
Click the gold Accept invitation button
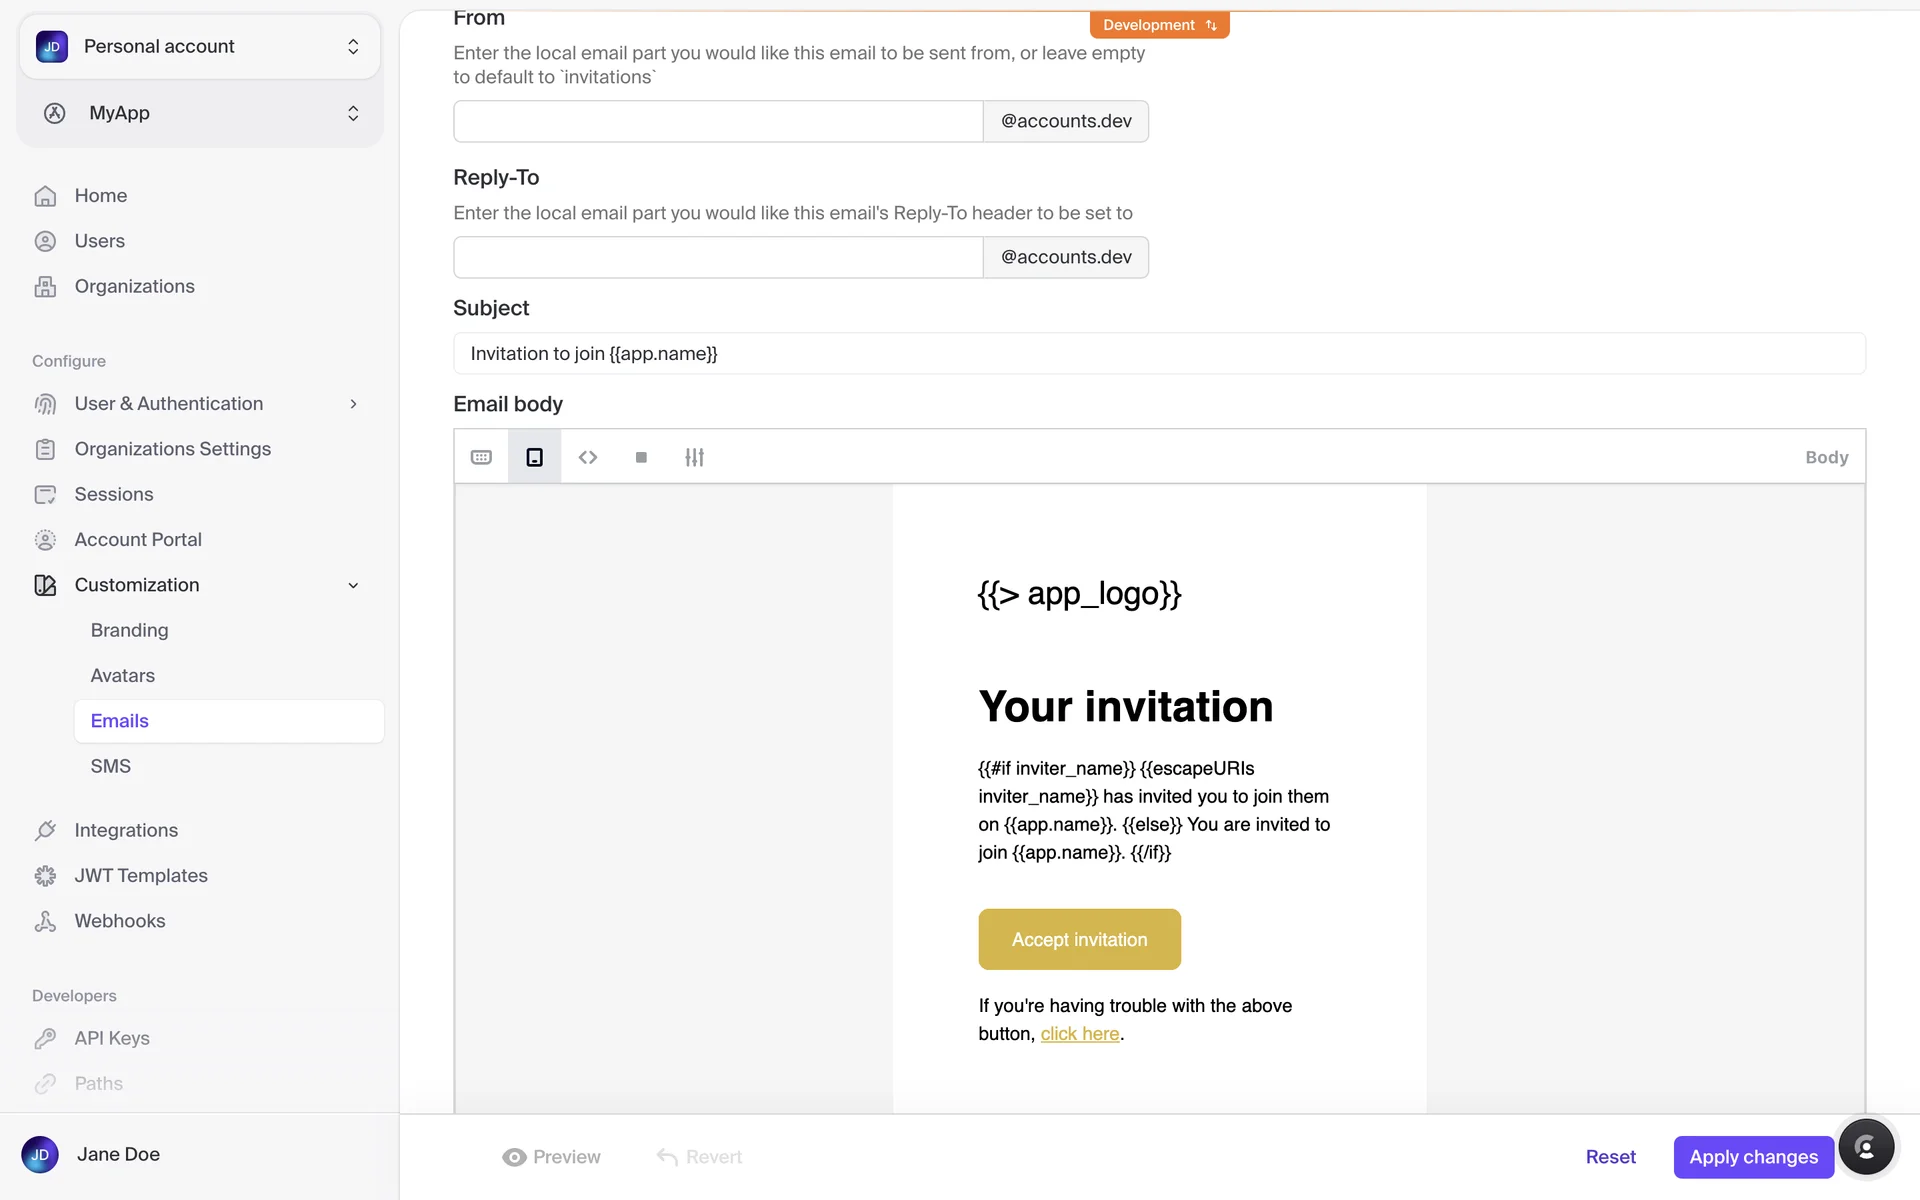tap(1079, 939)
